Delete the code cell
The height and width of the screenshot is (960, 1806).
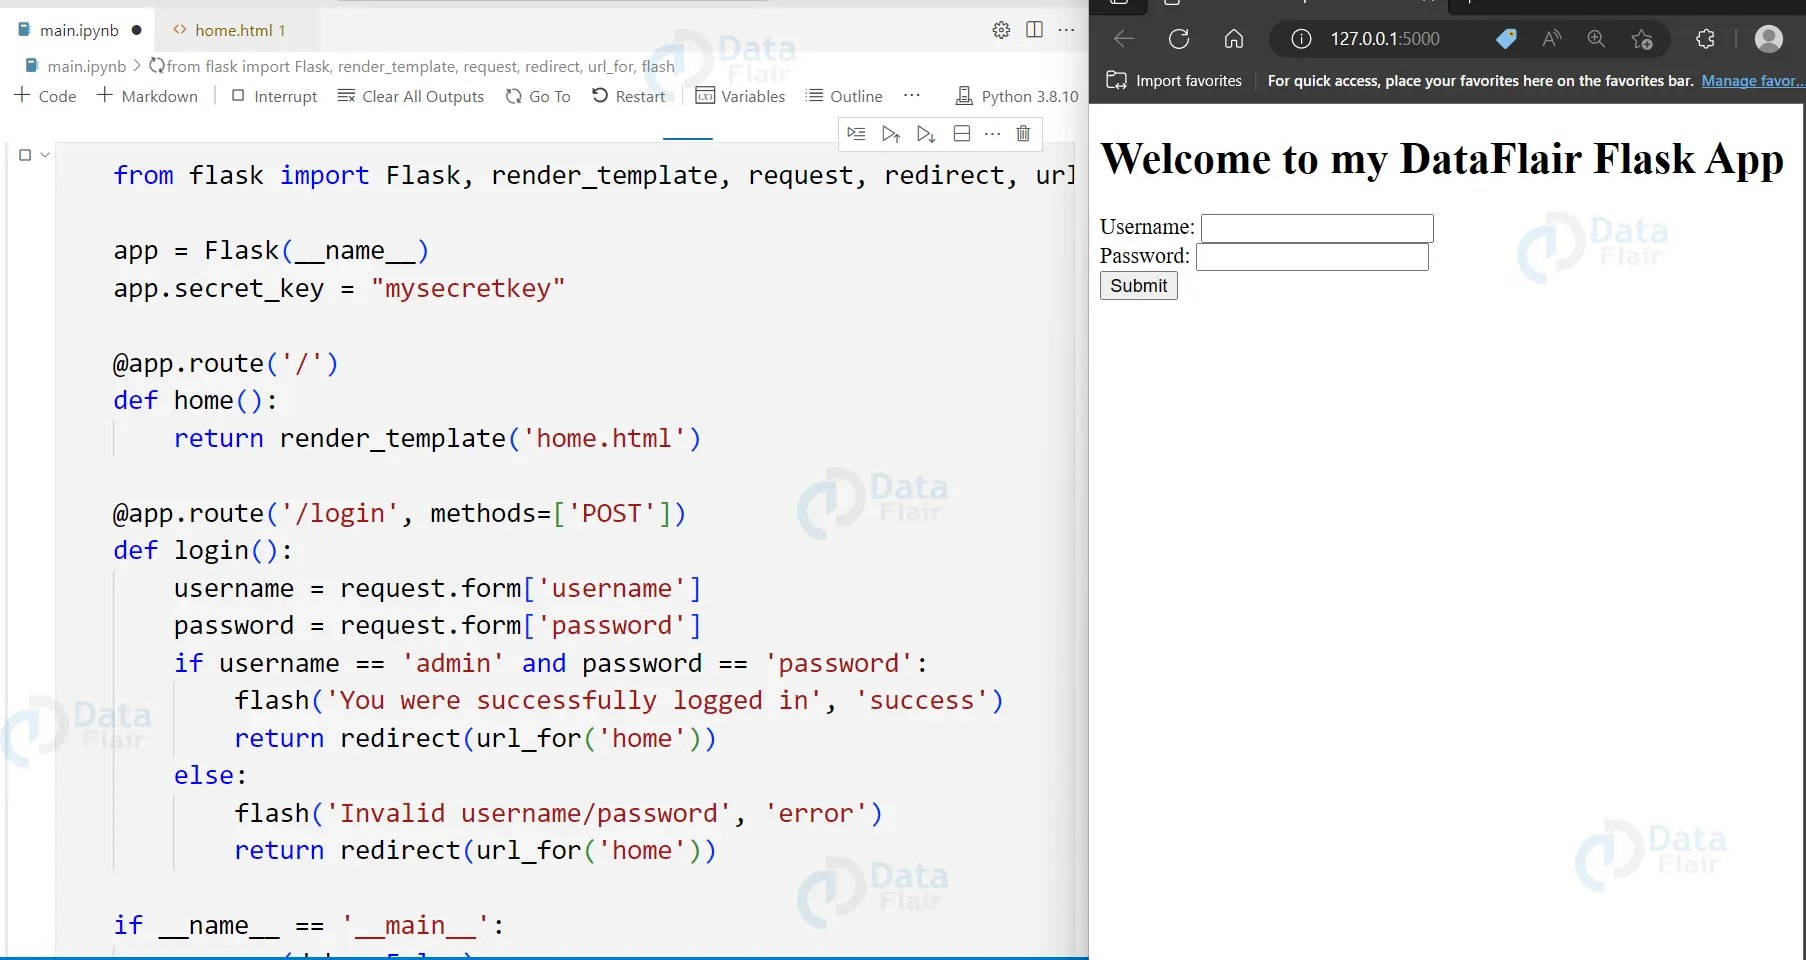[x=1023, y=134]
